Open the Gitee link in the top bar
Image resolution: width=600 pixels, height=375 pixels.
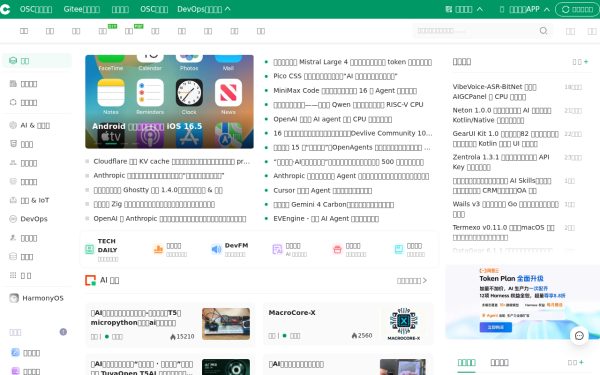(82, 9)
